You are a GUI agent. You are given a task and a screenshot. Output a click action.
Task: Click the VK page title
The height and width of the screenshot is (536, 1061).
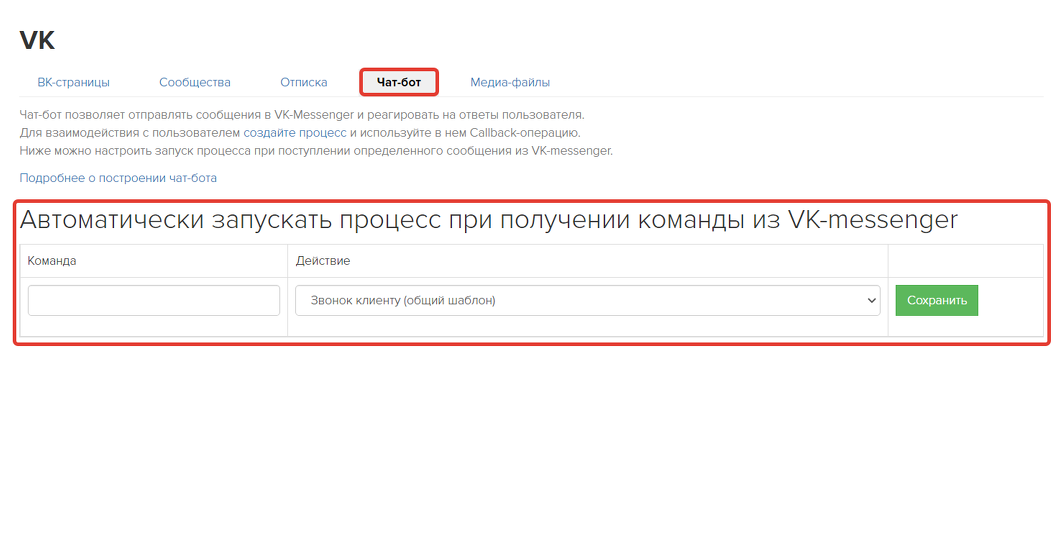(37, 41)
